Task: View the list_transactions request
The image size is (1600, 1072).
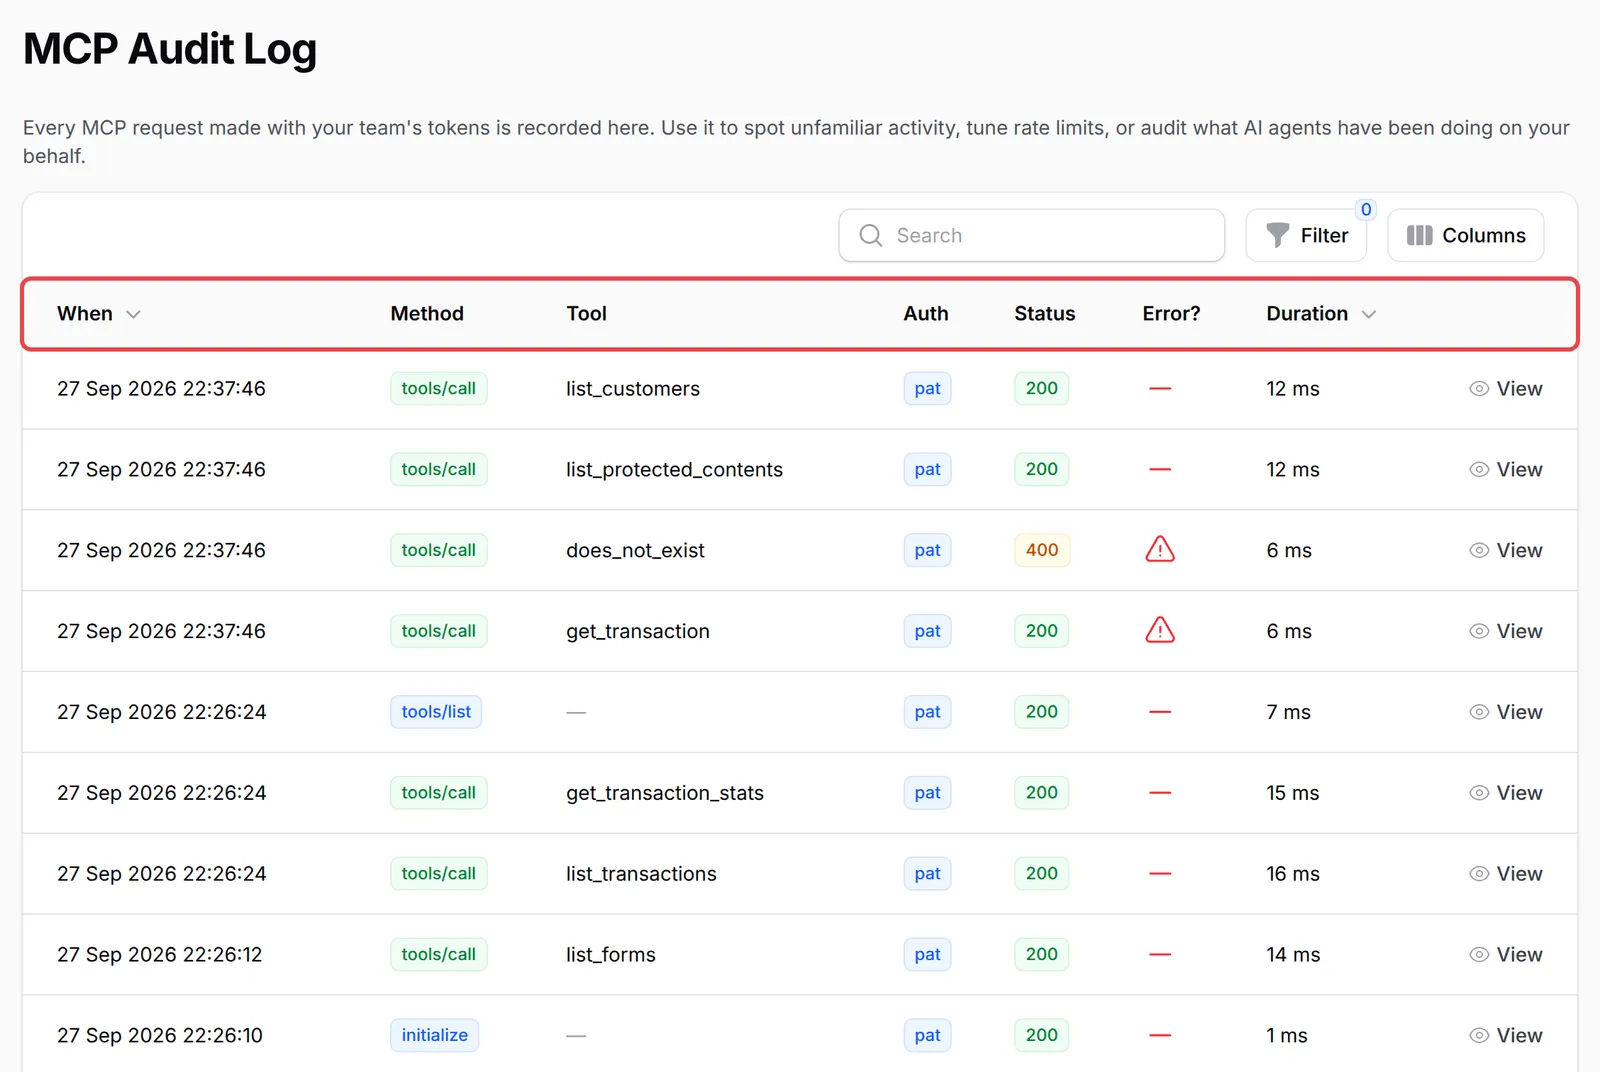Action: click(x=1506, y=873)
